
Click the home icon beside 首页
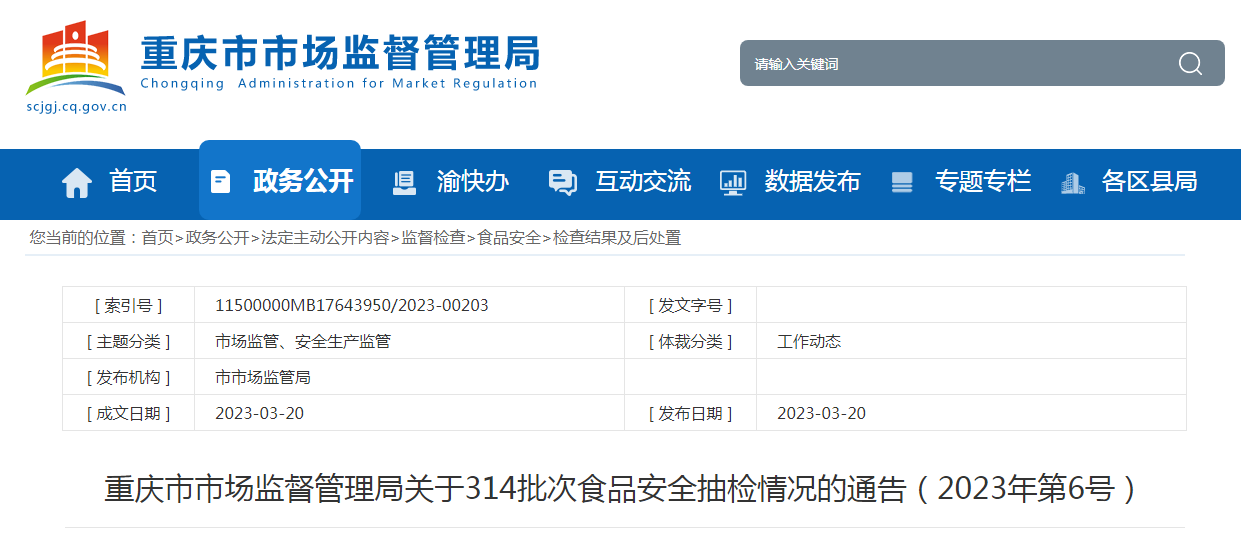(x=77, y=182)
